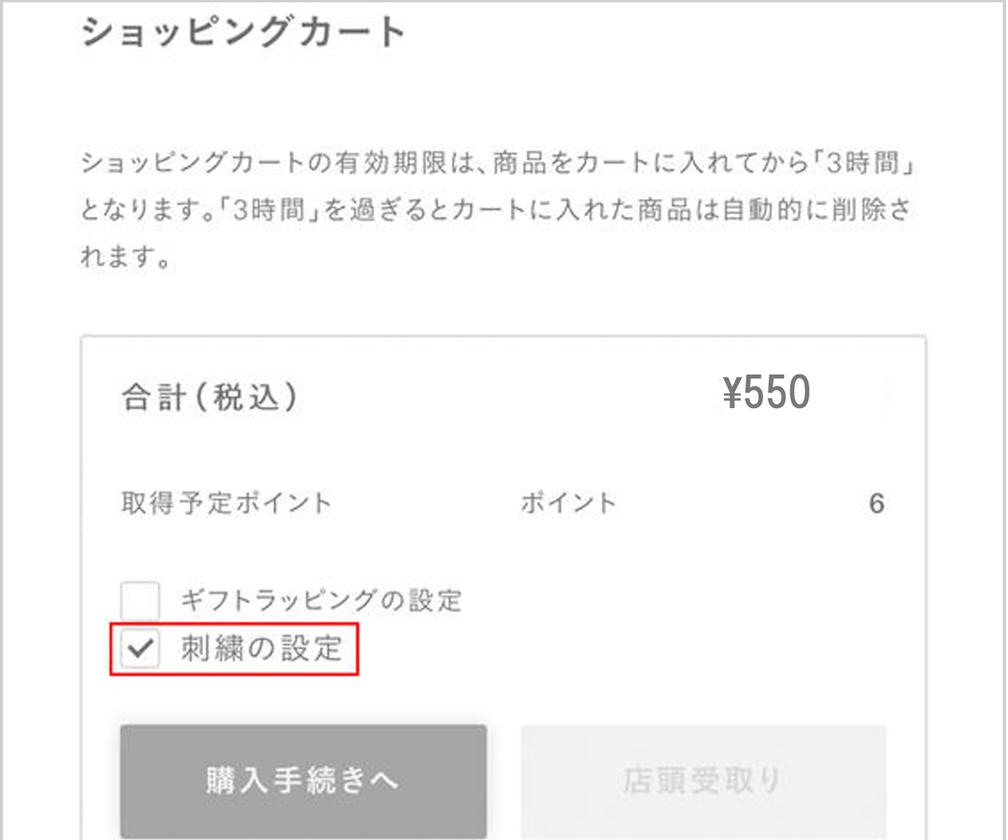The width and height of the screenshot is (1008, 840).
Task: Click the ポイント unit label
Action: pos(568,503)
